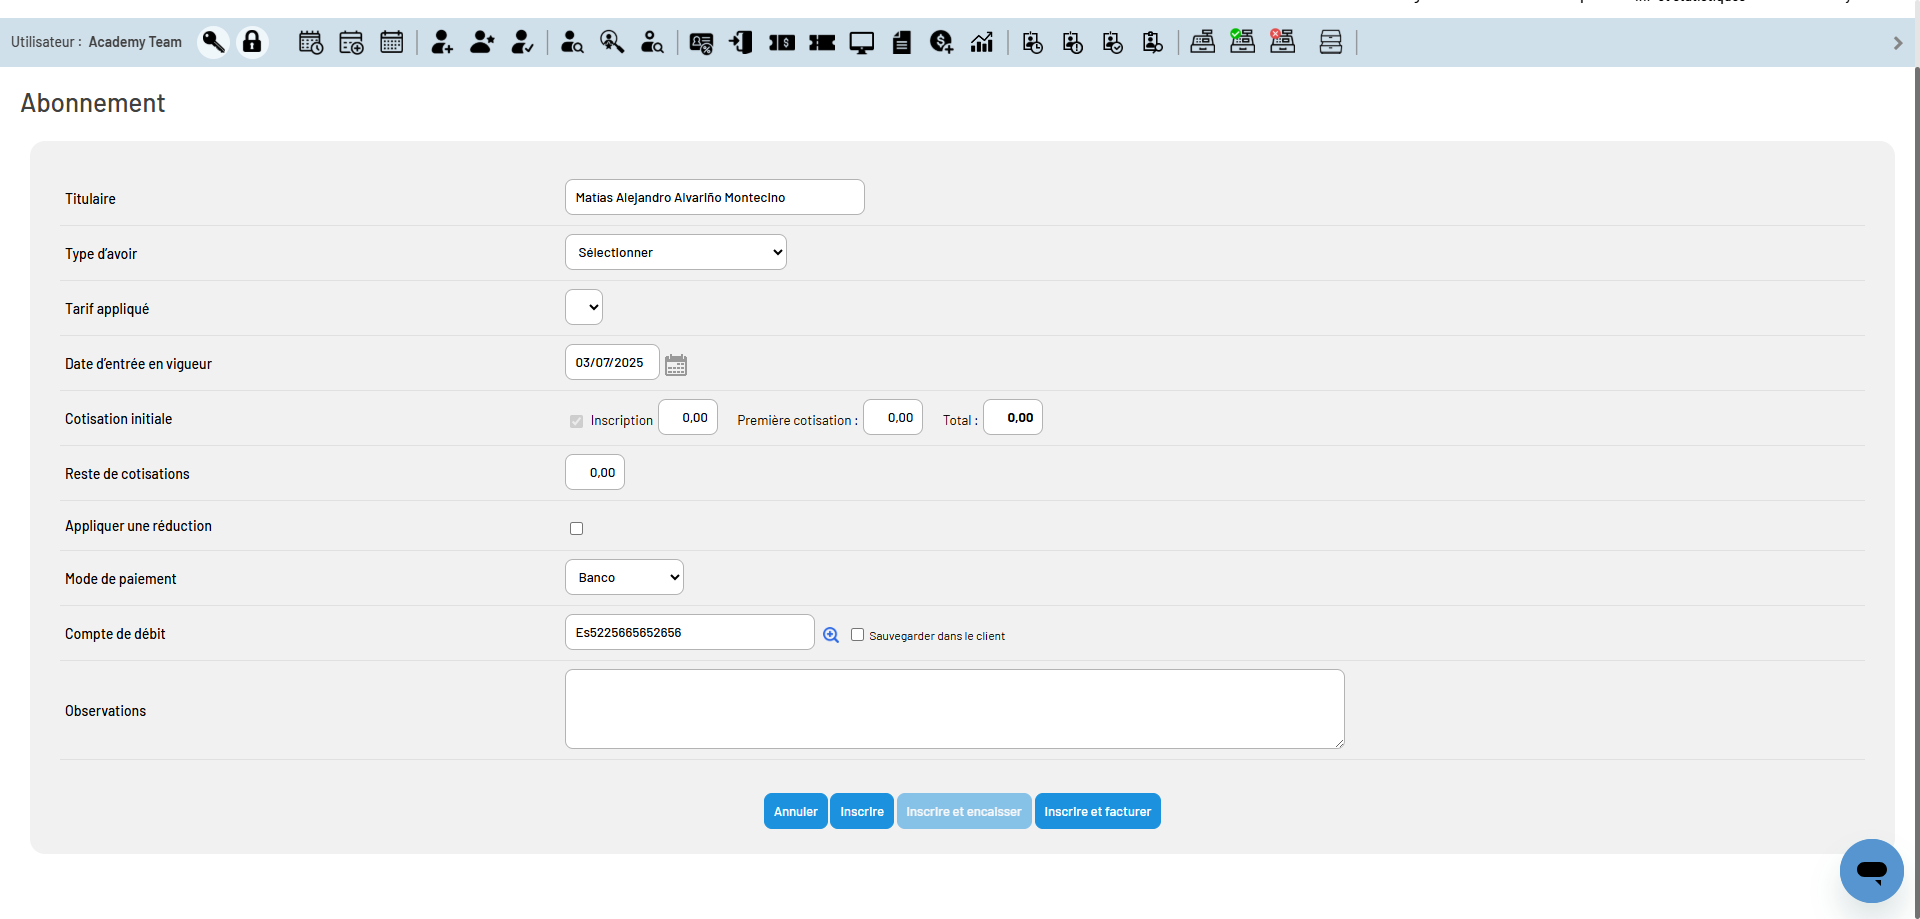
Task: Open the outlined person search icon
Action: click(652, 42)
